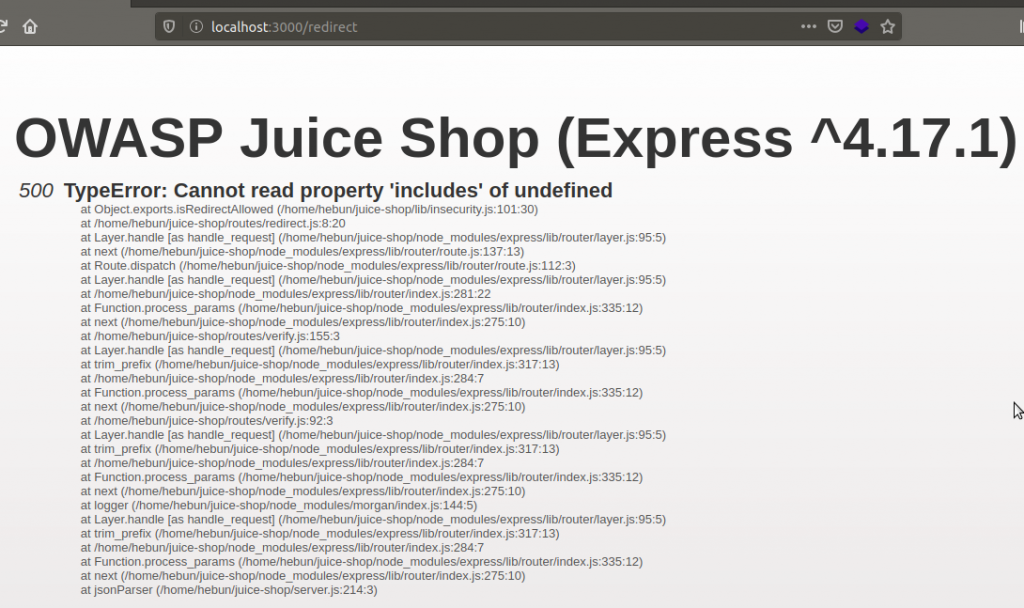This screenshot has height=608, width=1024.
Task: Bookmark this page with the star icon
Action: (888, 27)
